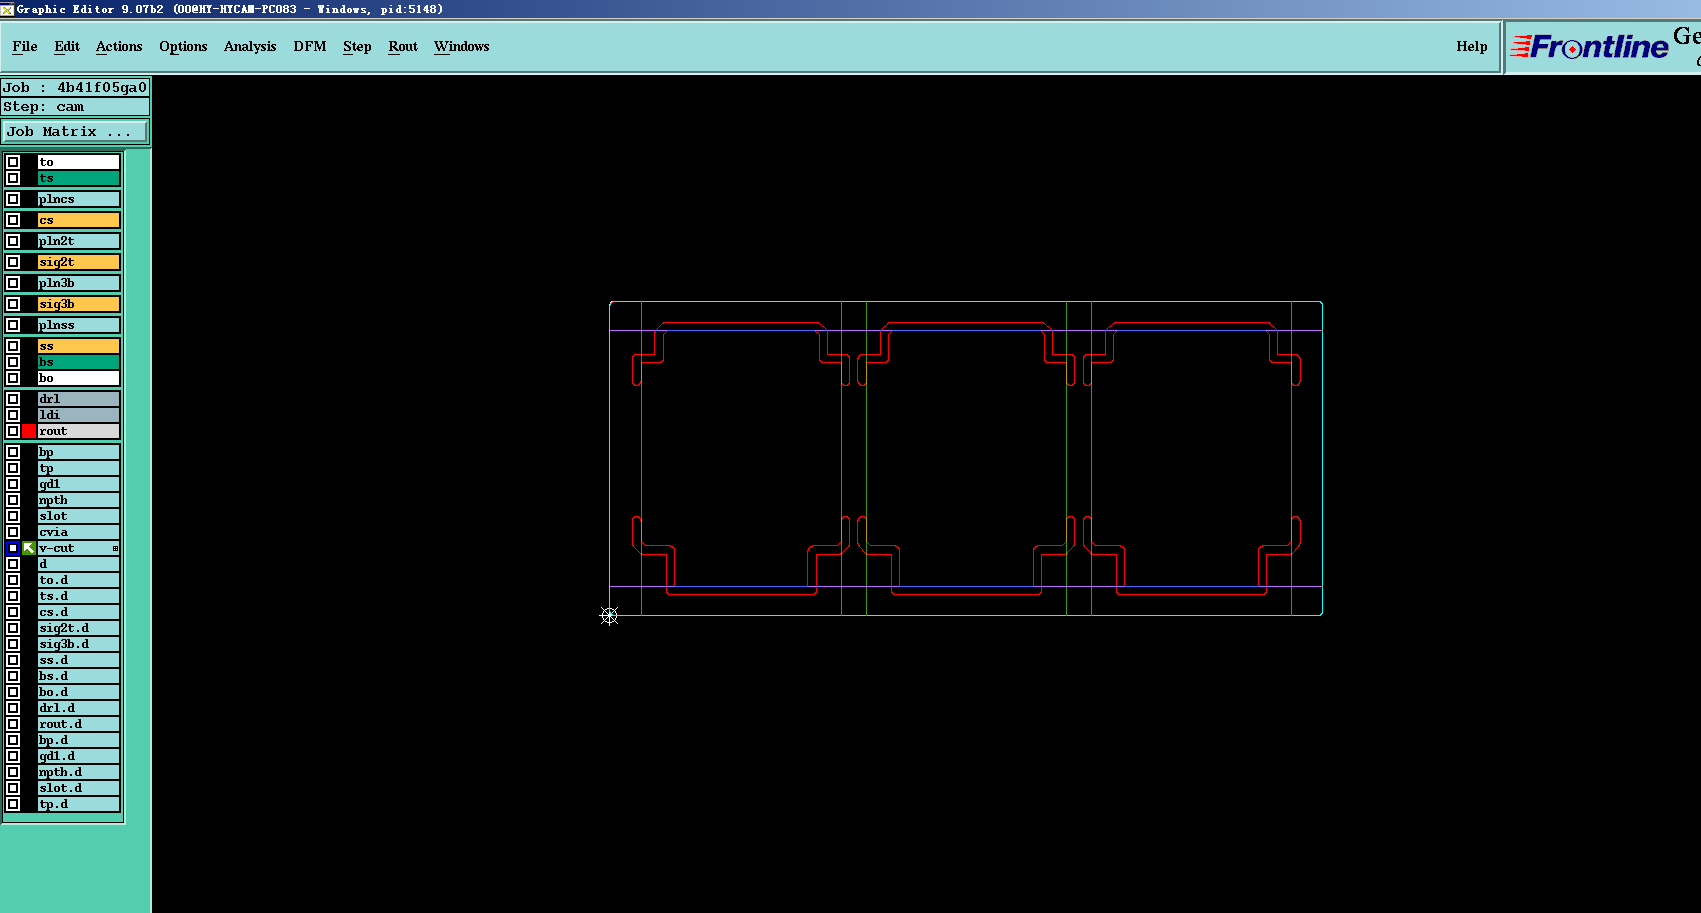Select the drl layer name
Image resolution: width=1701 pixels, height=913 pixels.
click(x=79, y=399)
